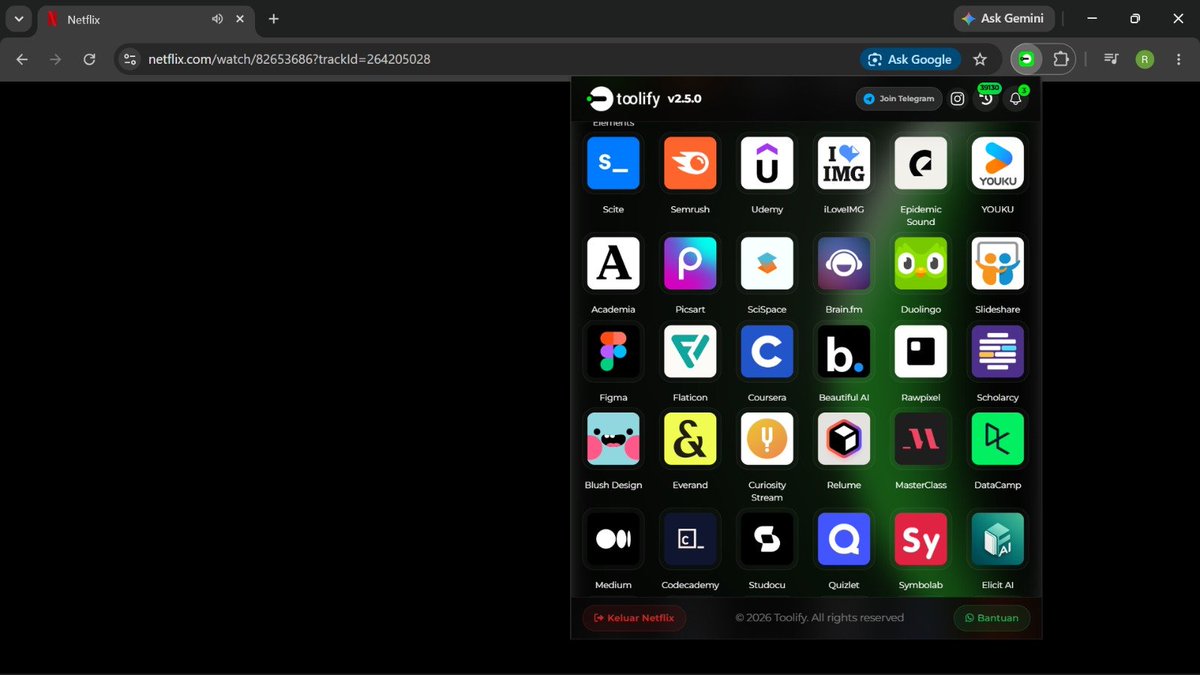Open Toolify's Instagram icon
This screenshot has width=1200, height=675.
[957, 99]
